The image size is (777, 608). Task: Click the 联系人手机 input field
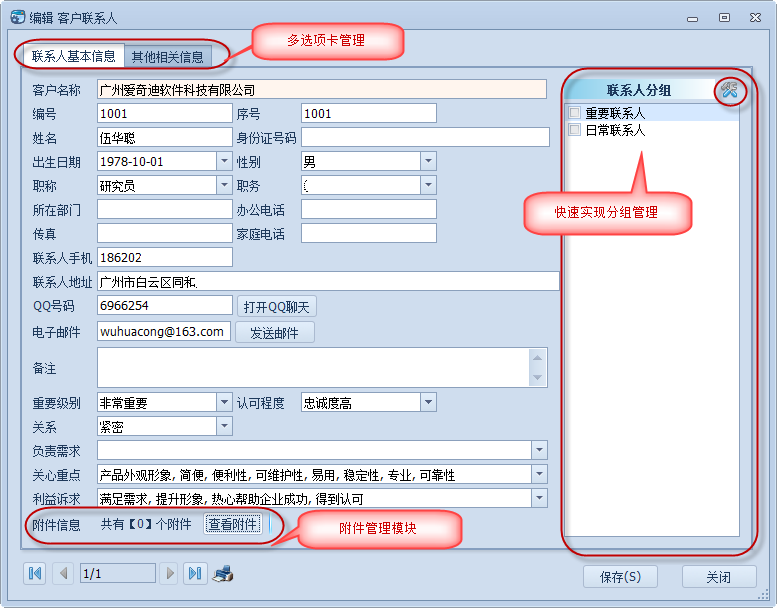coord(165,258)
